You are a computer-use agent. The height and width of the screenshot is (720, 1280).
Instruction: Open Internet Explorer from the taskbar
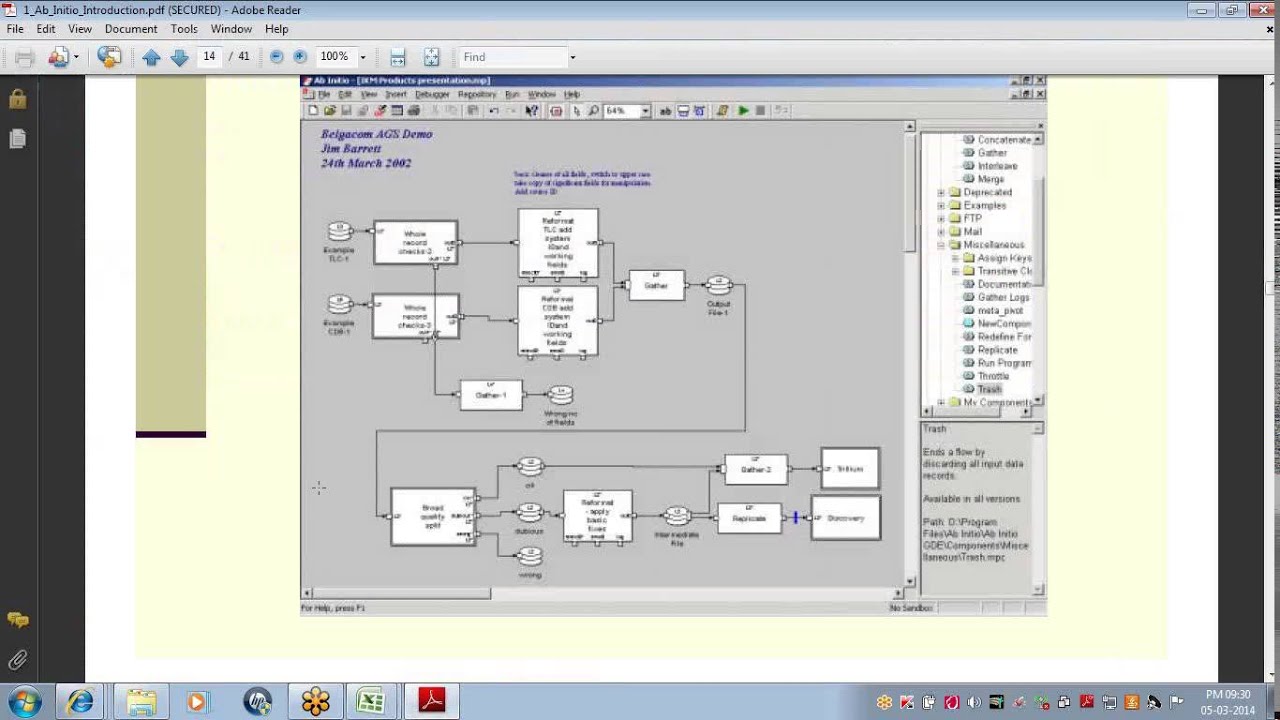point(81,702)
